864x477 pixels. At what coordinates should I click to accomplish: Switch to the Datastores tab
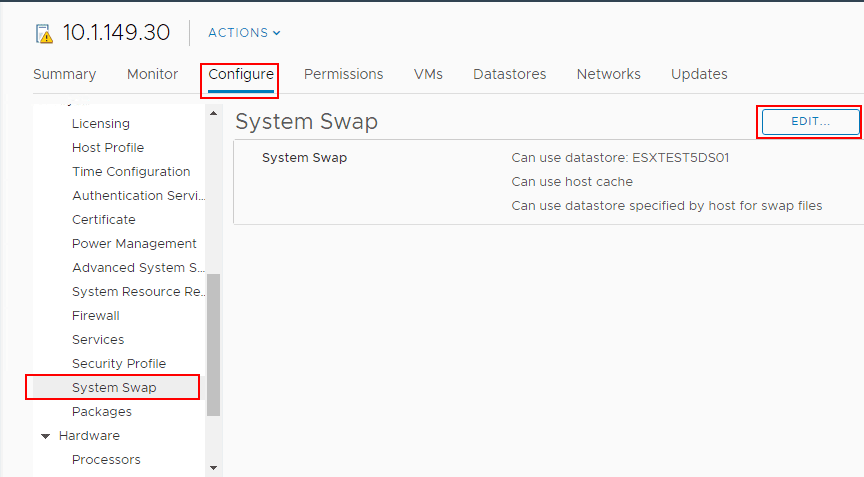(509, 74)
